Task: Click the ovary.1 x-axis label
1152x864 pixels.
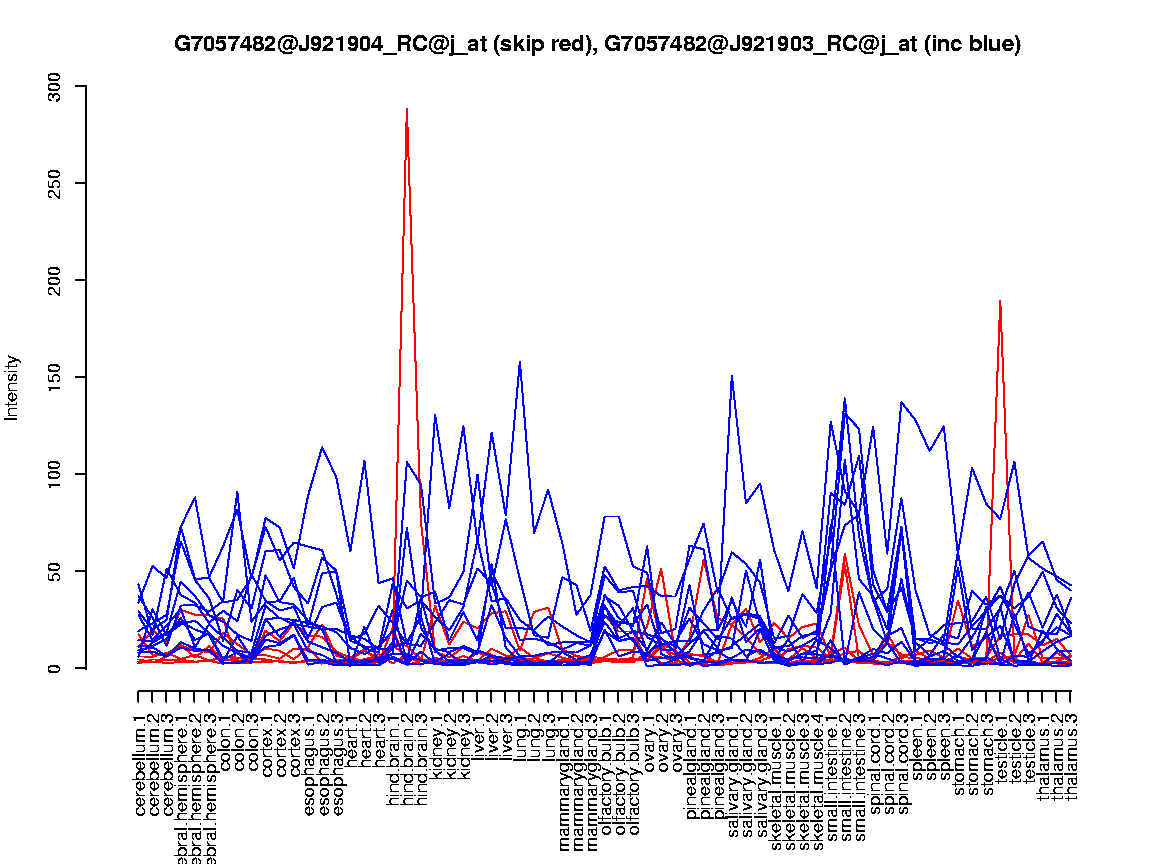Action: [649, 741]
